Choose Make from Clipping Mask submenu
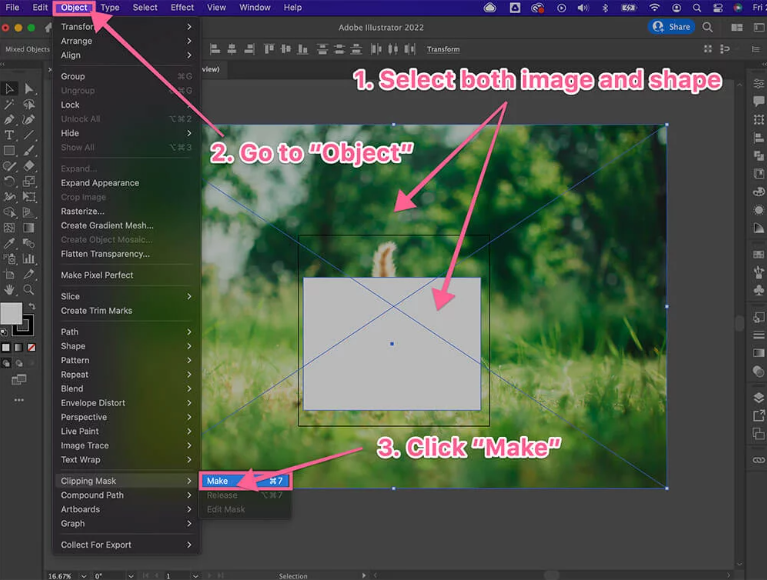 (245, 481)
